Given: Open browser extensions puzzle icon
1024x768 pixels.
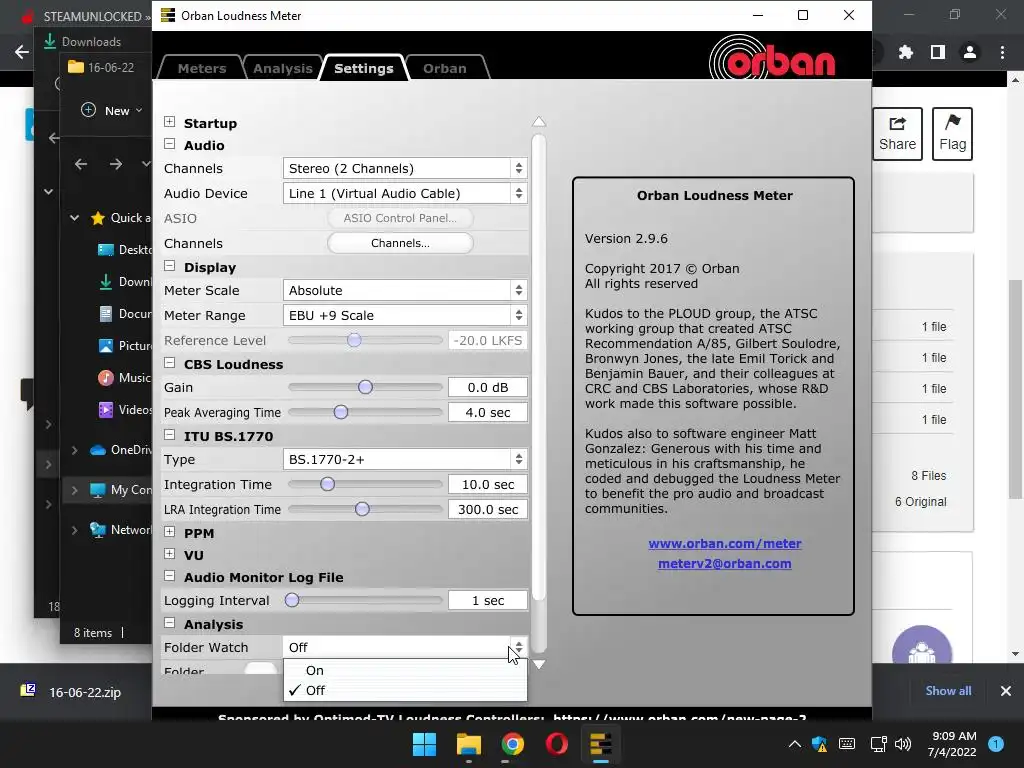Looking at the screenshot, I should pyautogui.click(x=905, y=52).
